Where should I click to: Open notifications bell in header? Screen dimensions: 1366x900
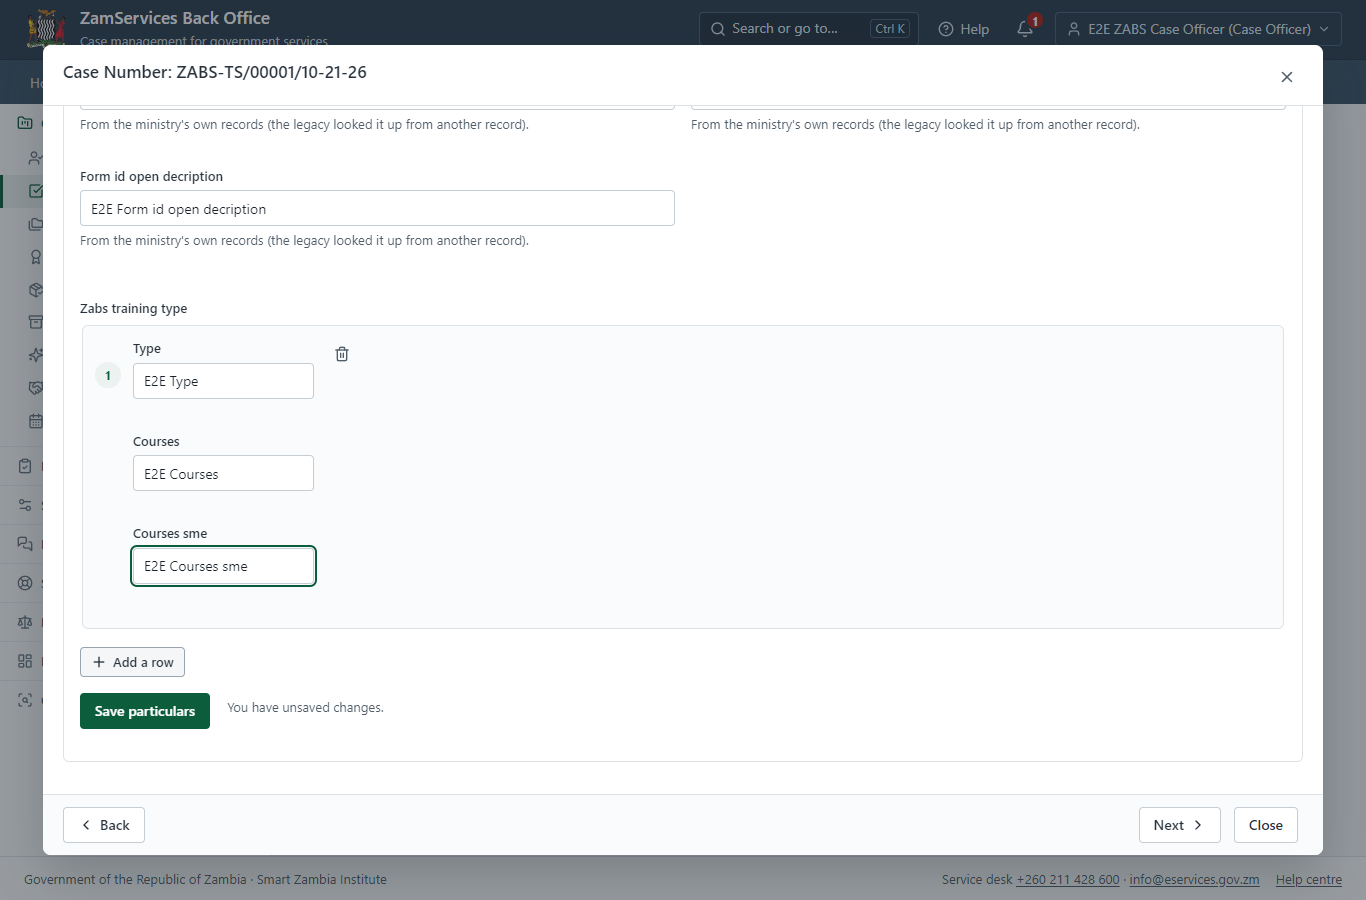pyautogui.click(x=1025, y=29)
